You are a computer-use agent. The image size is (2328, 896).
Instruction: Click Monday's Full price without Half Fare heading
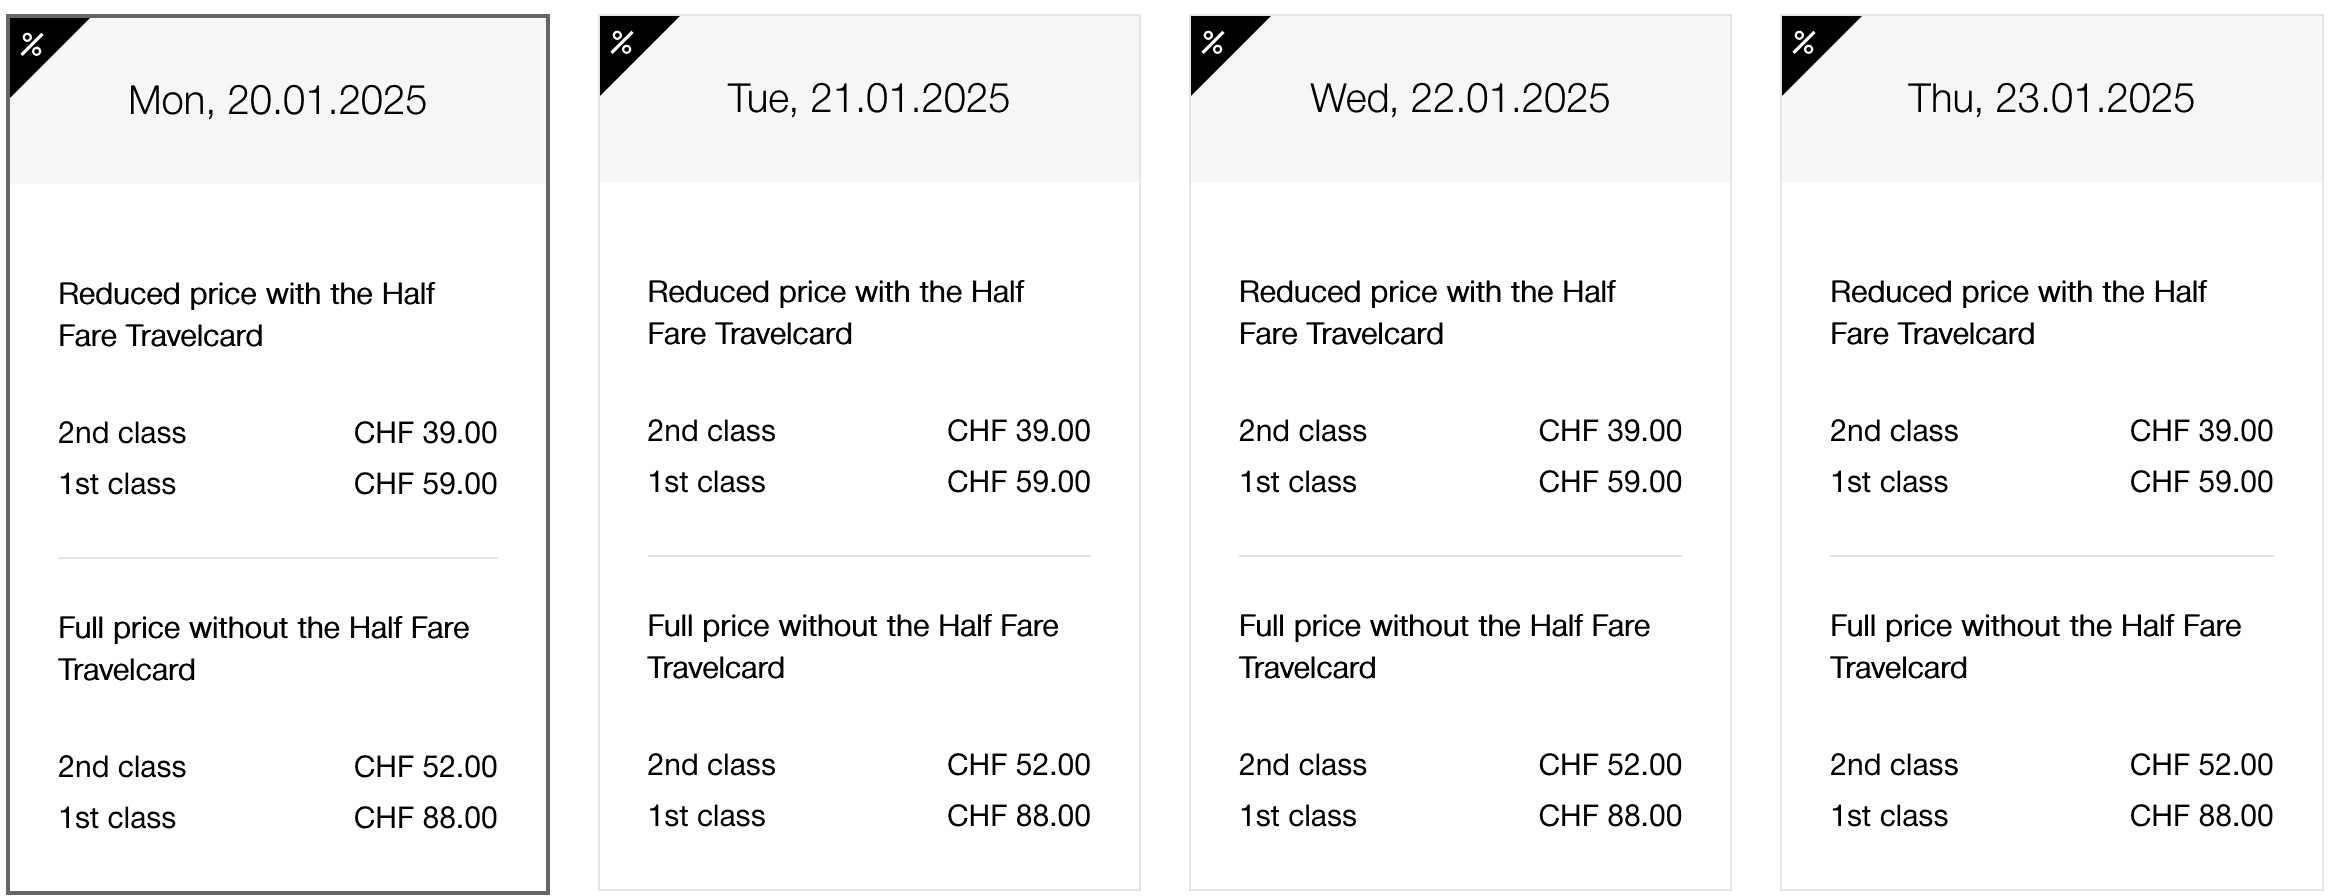(263, 649)
